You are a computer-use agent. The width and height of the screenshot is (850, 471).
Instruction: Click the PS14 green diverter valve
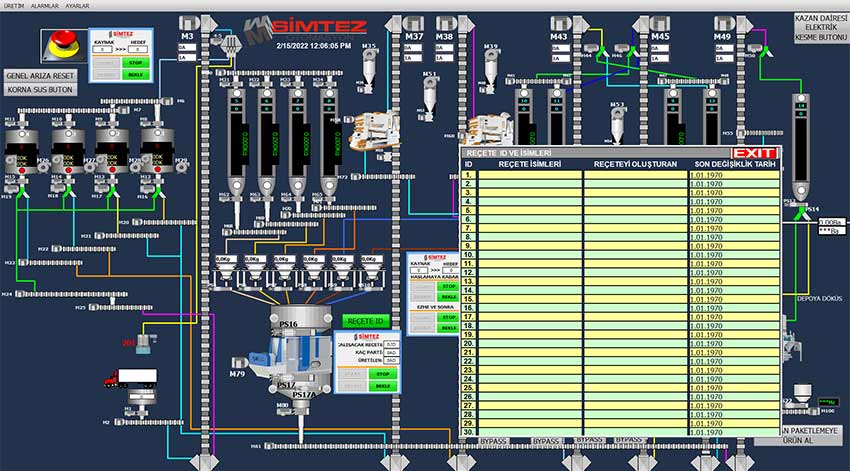(800, 213)
